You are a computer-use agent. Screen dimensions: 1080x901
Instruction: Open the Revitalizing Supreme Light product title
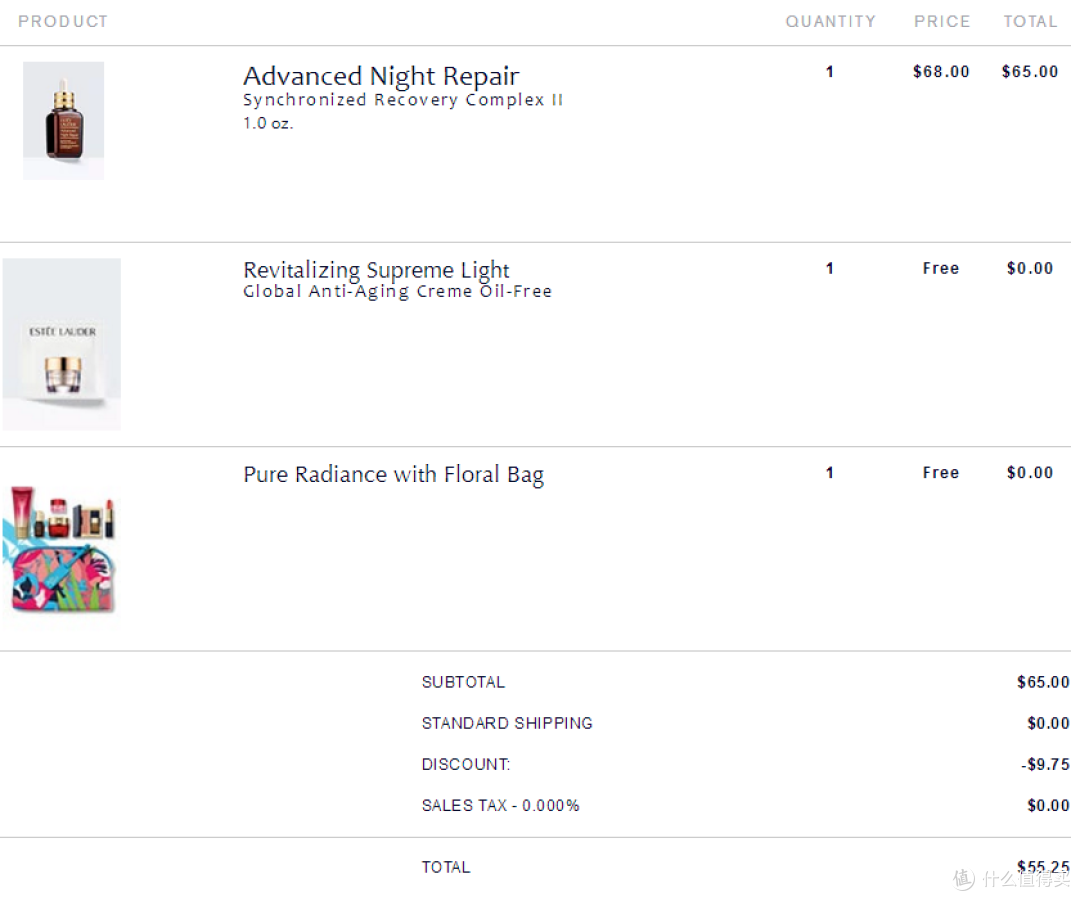coord(376,269)
